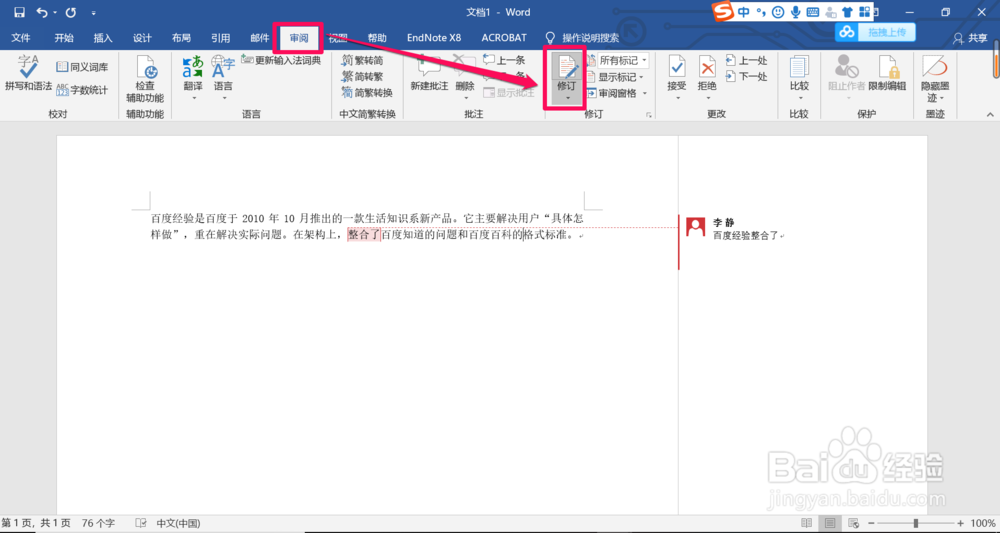Screen dimensions: 1000x533
Task: Open the 审阅窗格 dropdown arrow
Action: point(644,93)
